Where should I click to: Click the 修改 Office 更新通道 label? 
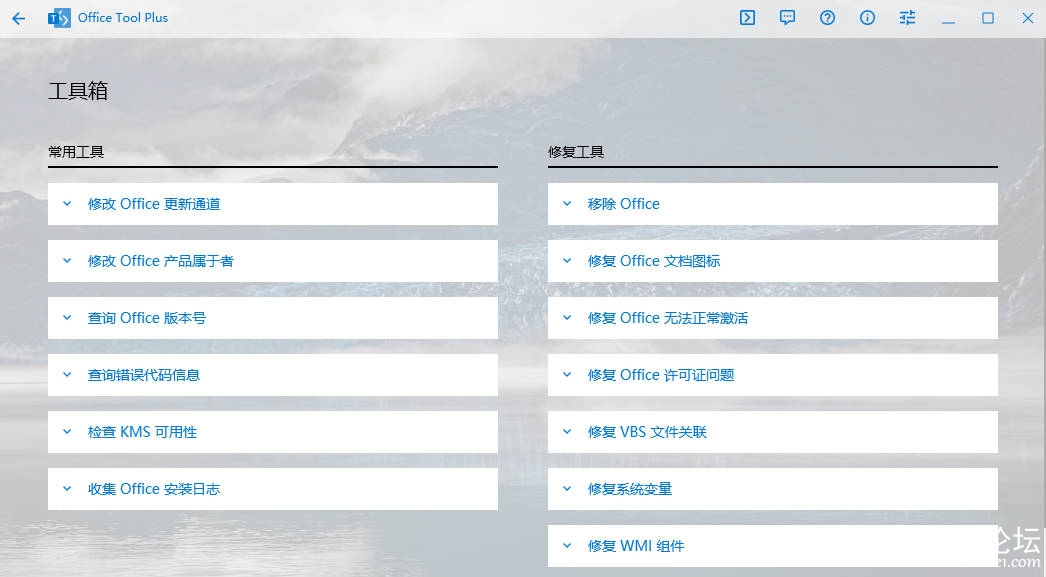154,204
